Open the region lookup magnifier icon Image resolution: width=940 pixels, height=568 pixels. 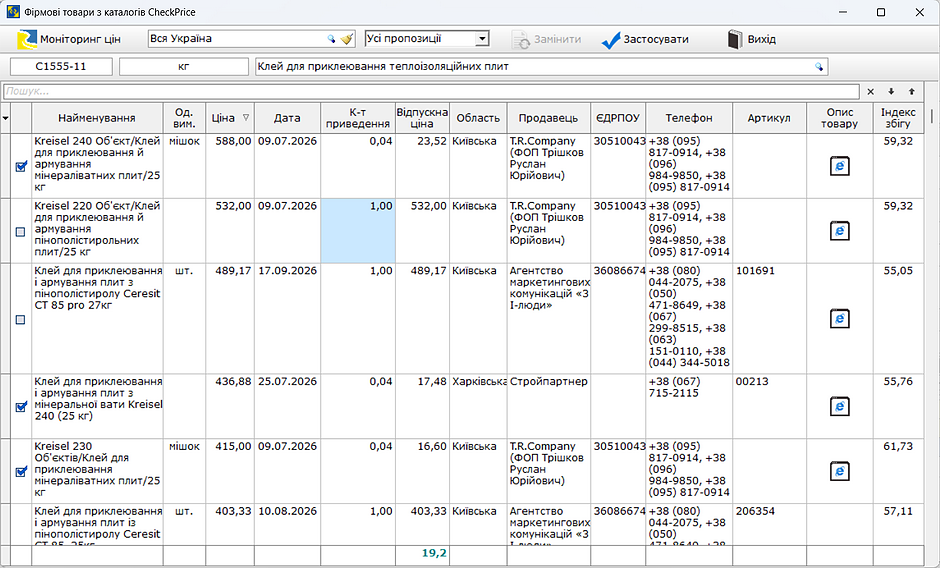pos(331,39)
